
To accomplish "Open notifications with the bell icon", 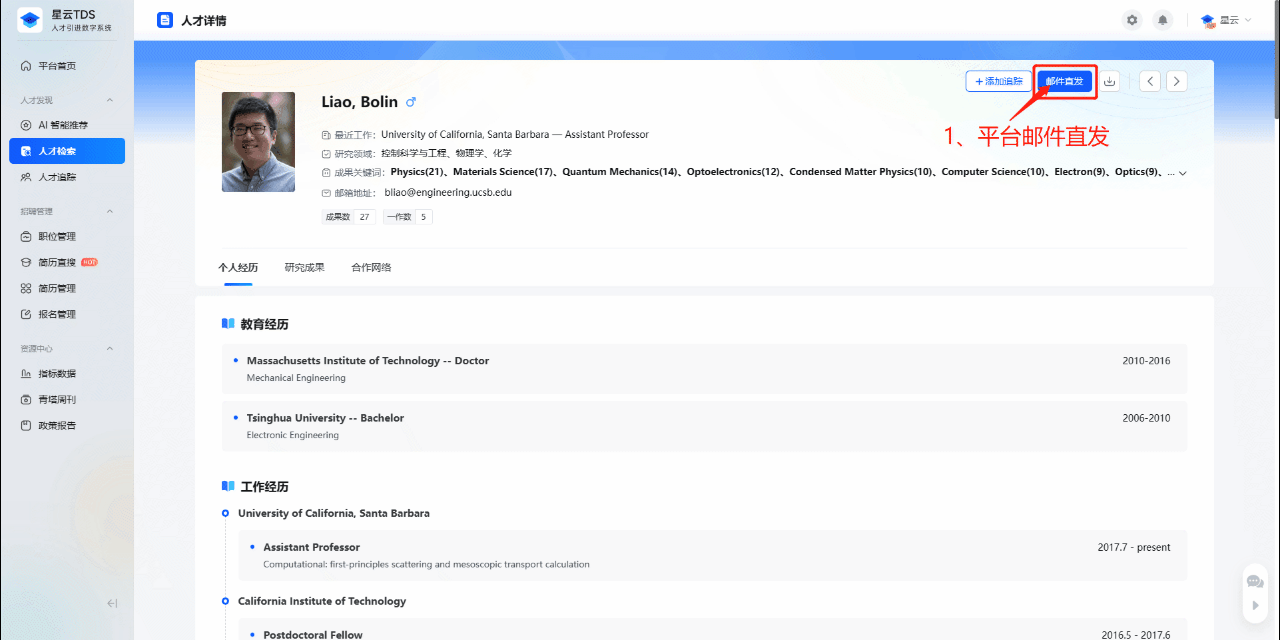I will pos(1162,20).
